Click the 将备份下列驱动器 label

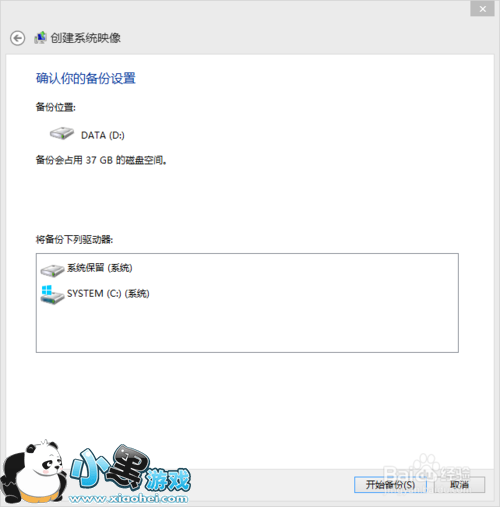(74, 239)
